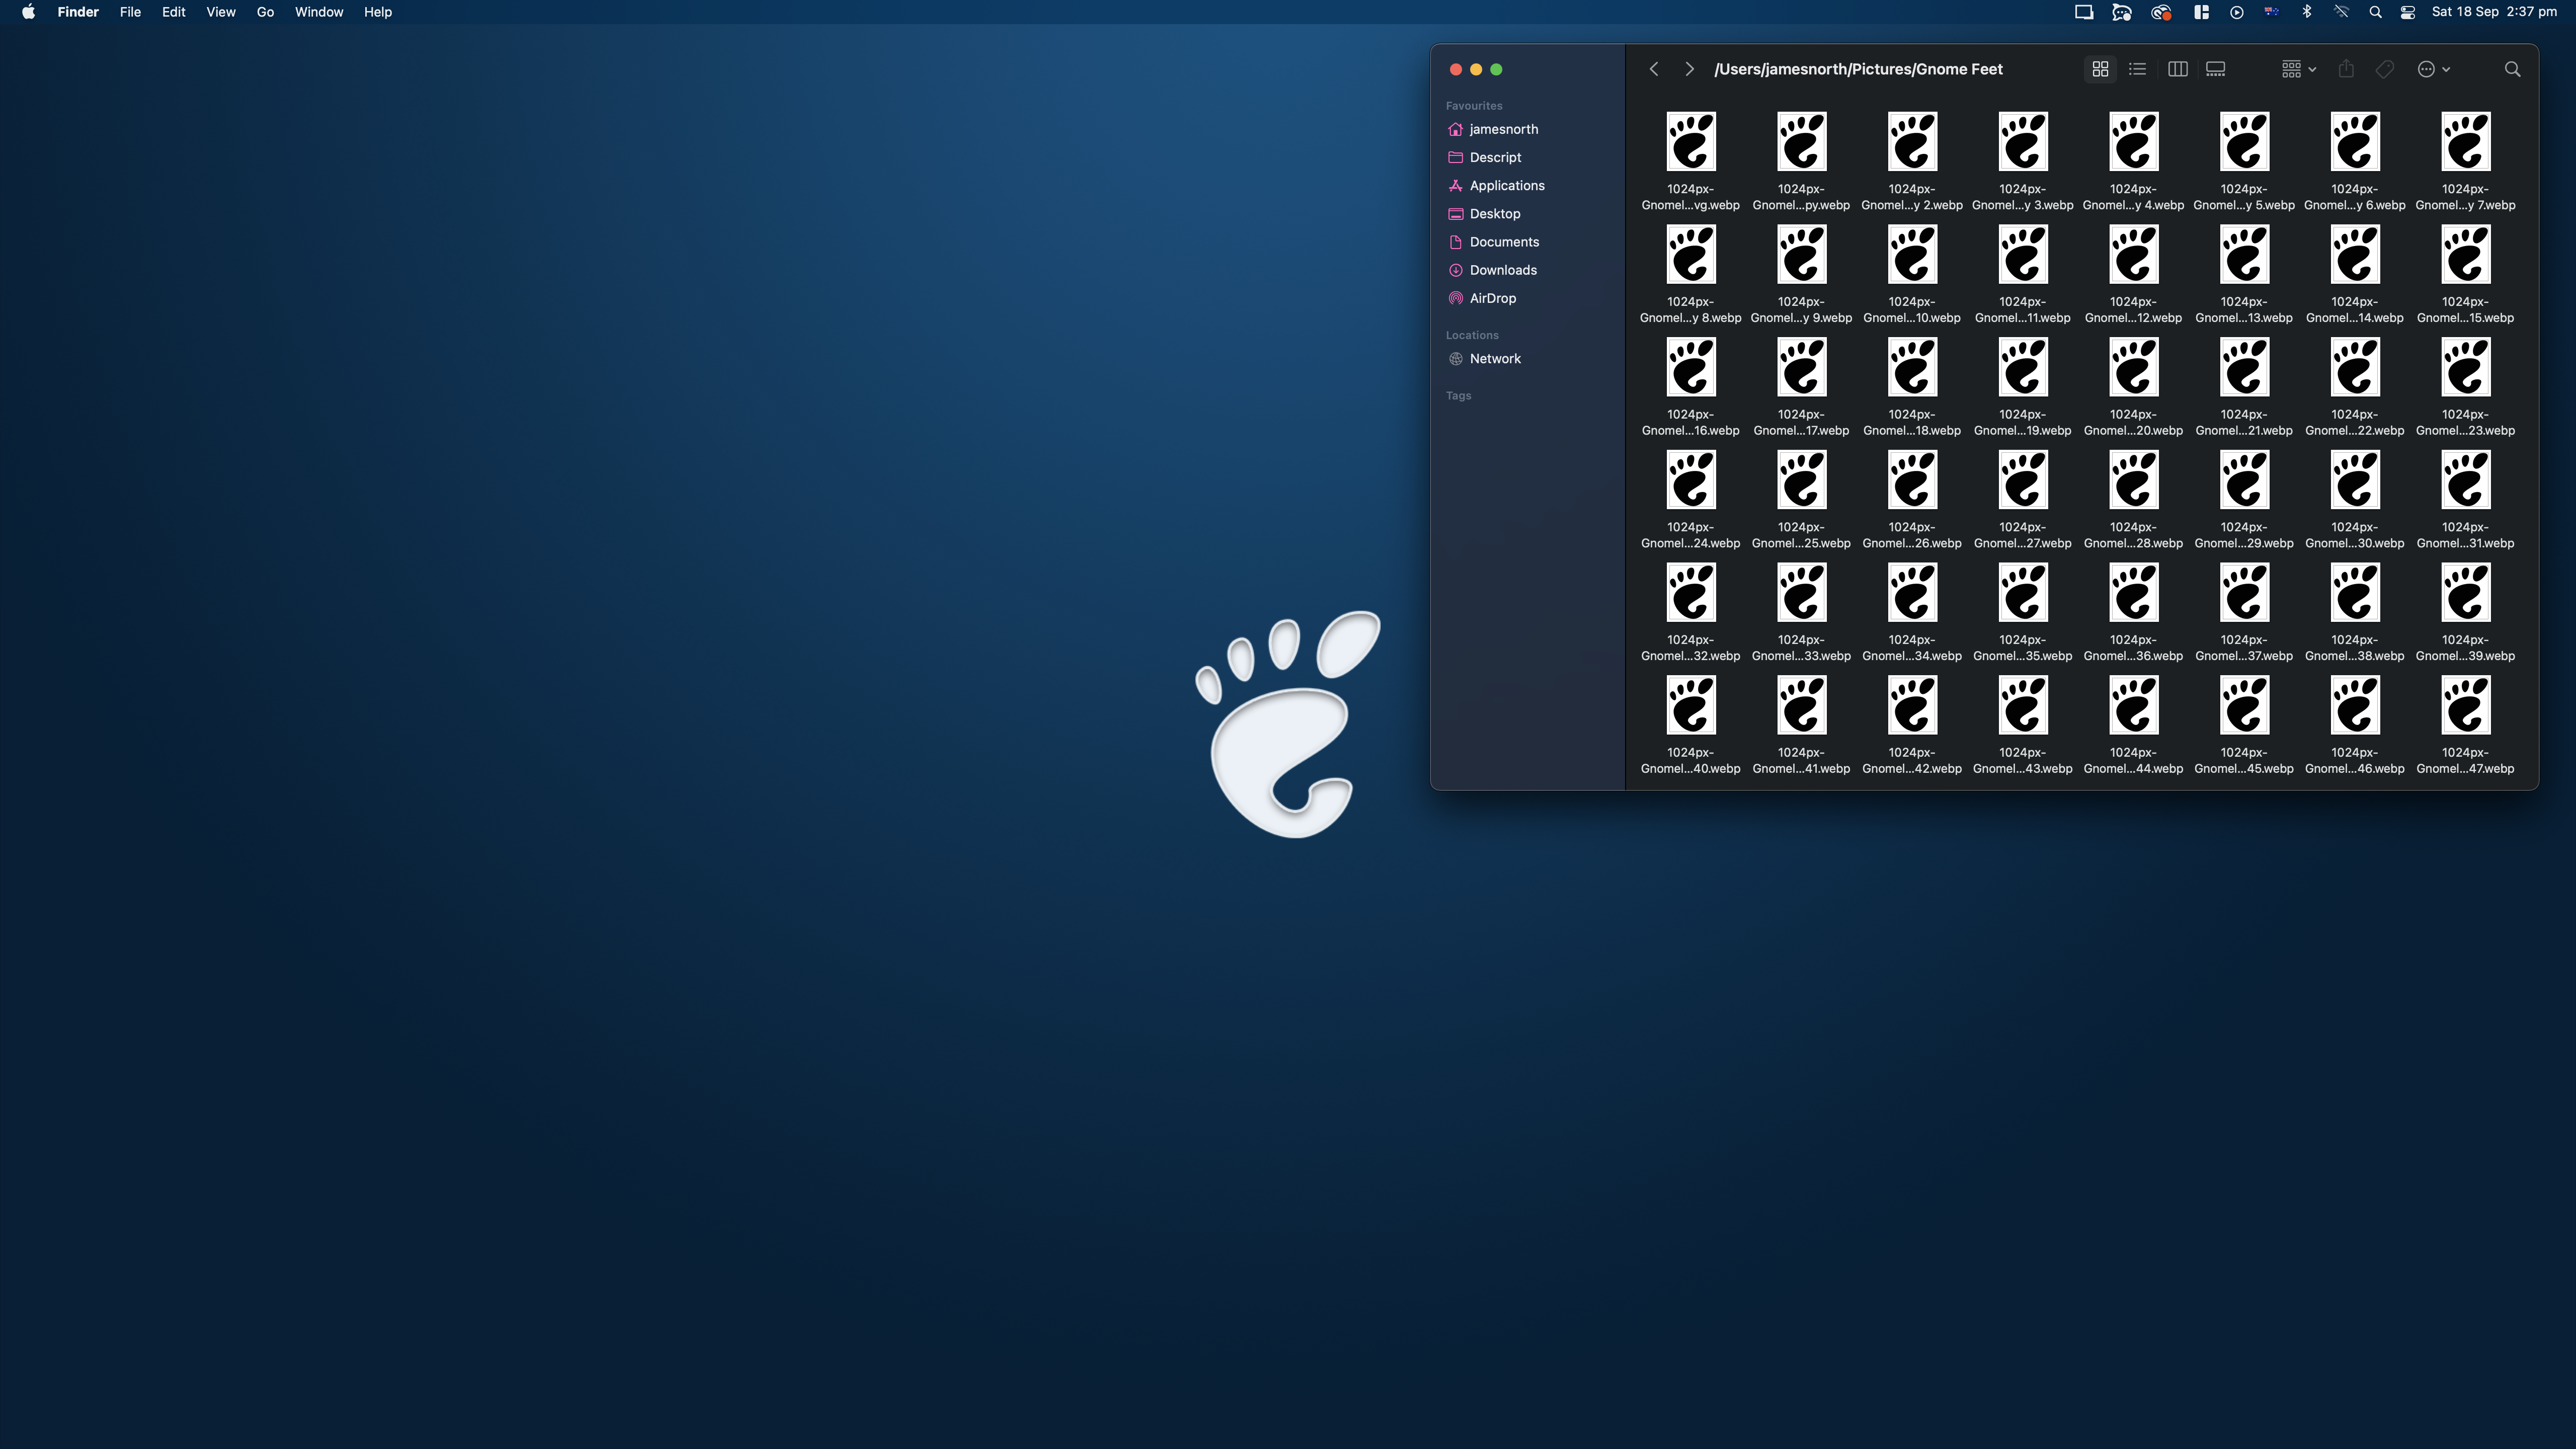Open Bluetooth from the menu bar

pyautogui.click(x=2308, y=12)
